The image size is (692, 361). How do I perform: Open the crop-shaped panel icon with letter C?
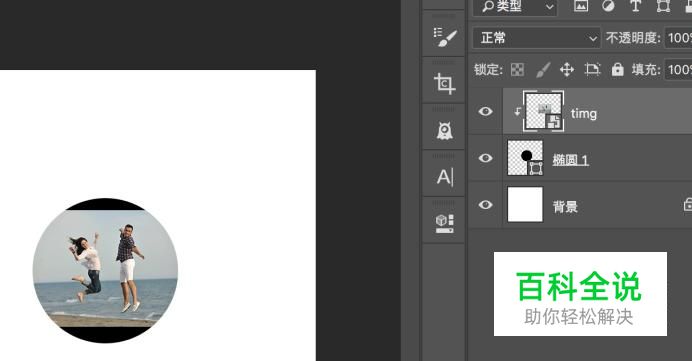coord(444,83)
